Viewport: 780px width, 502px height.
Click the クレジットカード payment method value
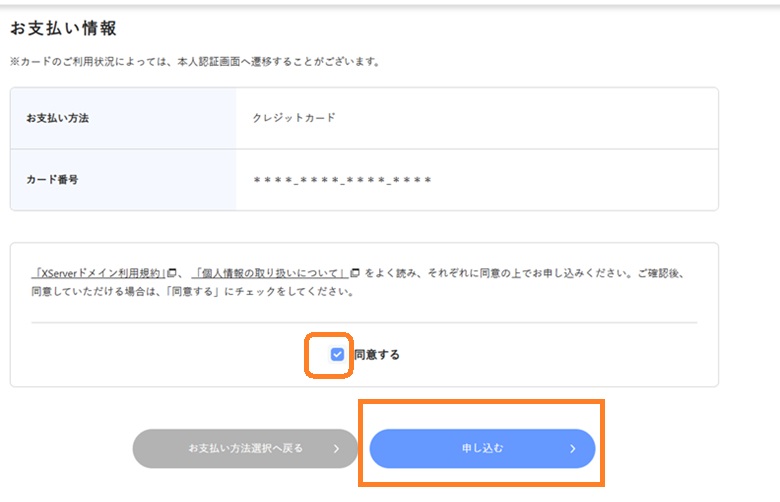pos(294,118)
